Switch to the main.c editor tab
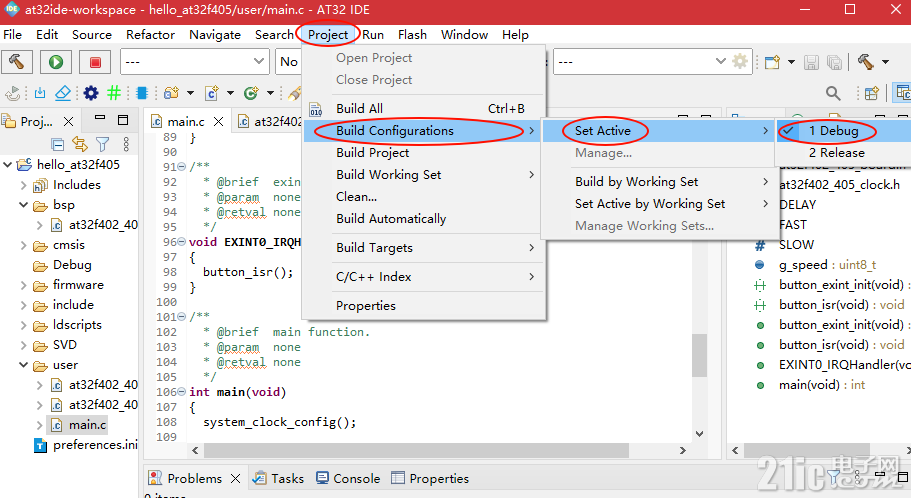 pyautogui.click(x=185, y=121)
